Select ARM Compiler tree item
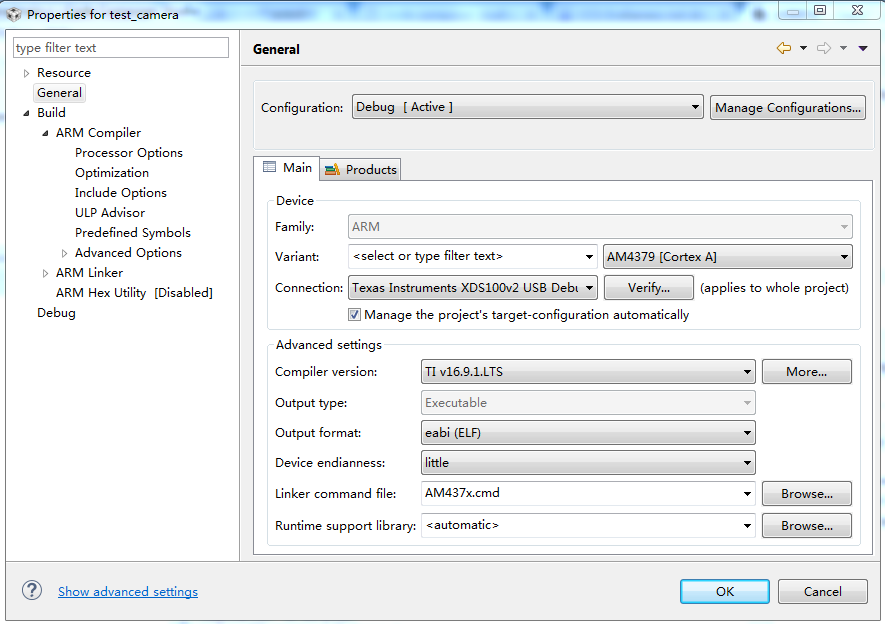This screenshot has height=624, width=885. [x=98, y=133]
